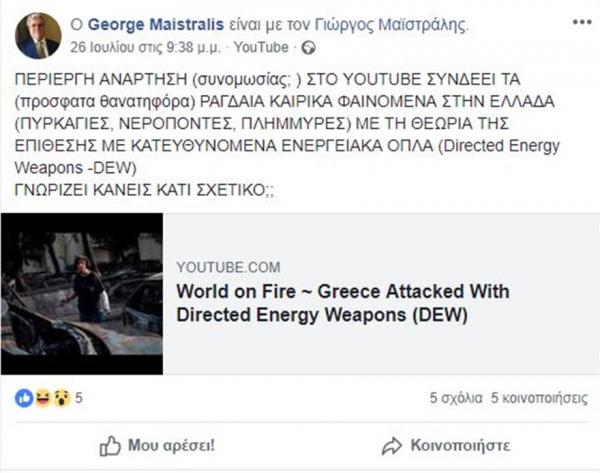
Task: View the 5 σχόλια comments
Action: pyautogui.click(x=453, y=398)
